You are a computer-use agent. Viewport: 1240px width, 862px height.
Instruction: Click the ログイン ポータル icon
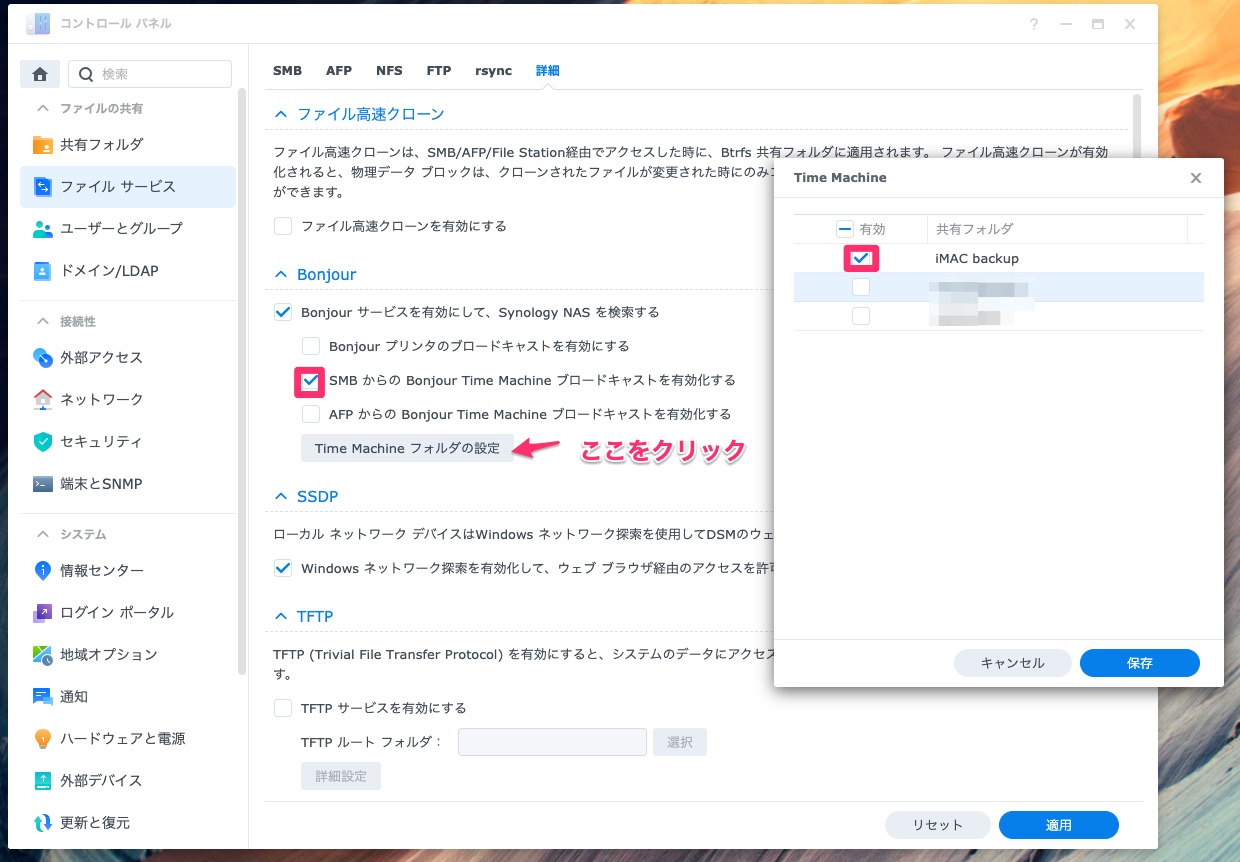coord(43,612)
